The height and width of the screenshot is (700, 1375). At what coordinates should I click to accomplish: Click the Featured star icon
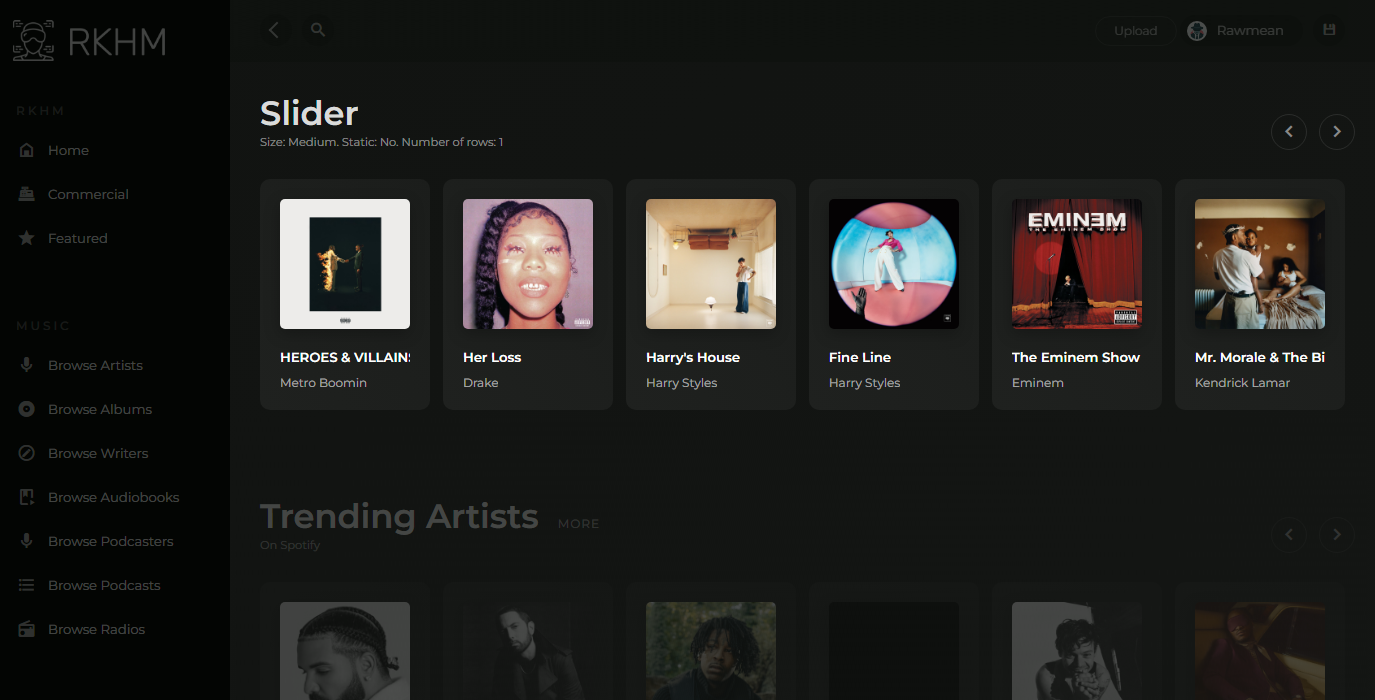click(27, 238)
